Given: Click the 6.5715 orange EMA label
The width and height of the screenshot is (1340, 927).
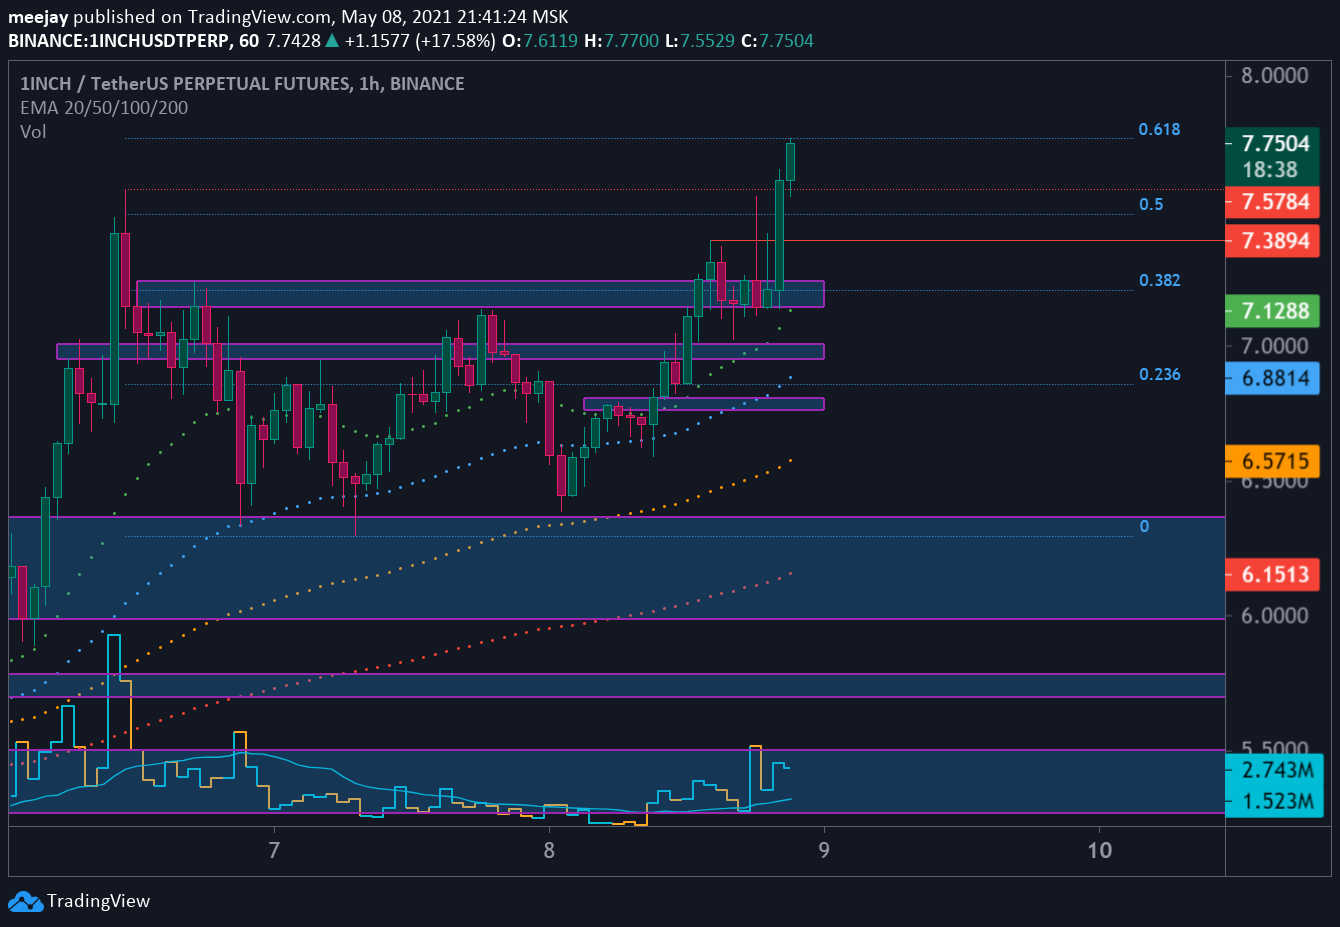Looking at the screenshot, I should (x=1274, y=461).
